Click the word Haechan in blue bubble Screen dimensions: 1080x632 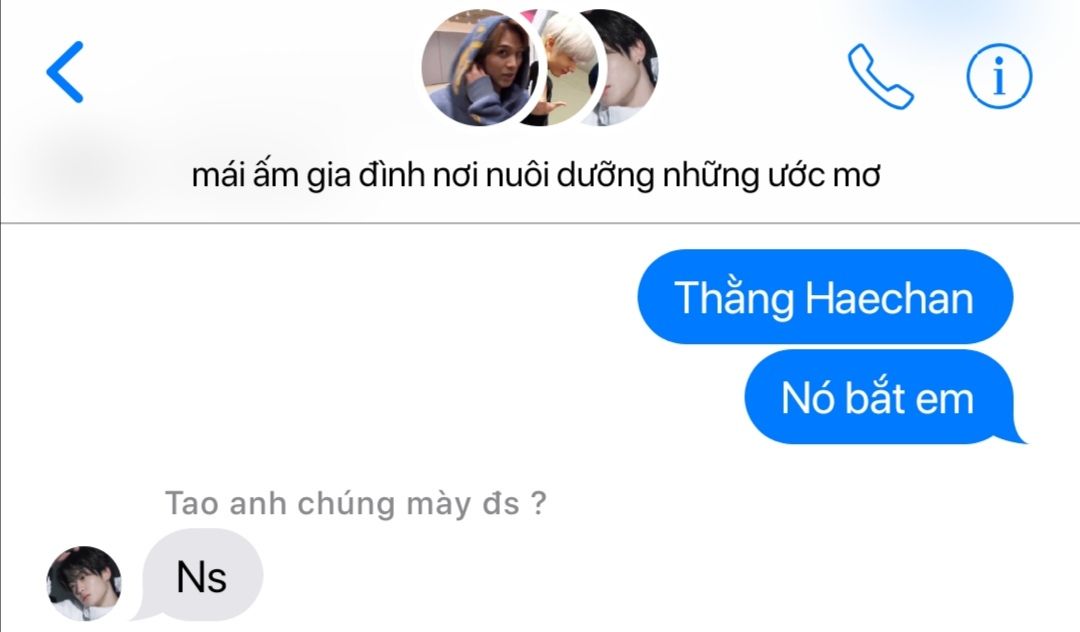889,298
